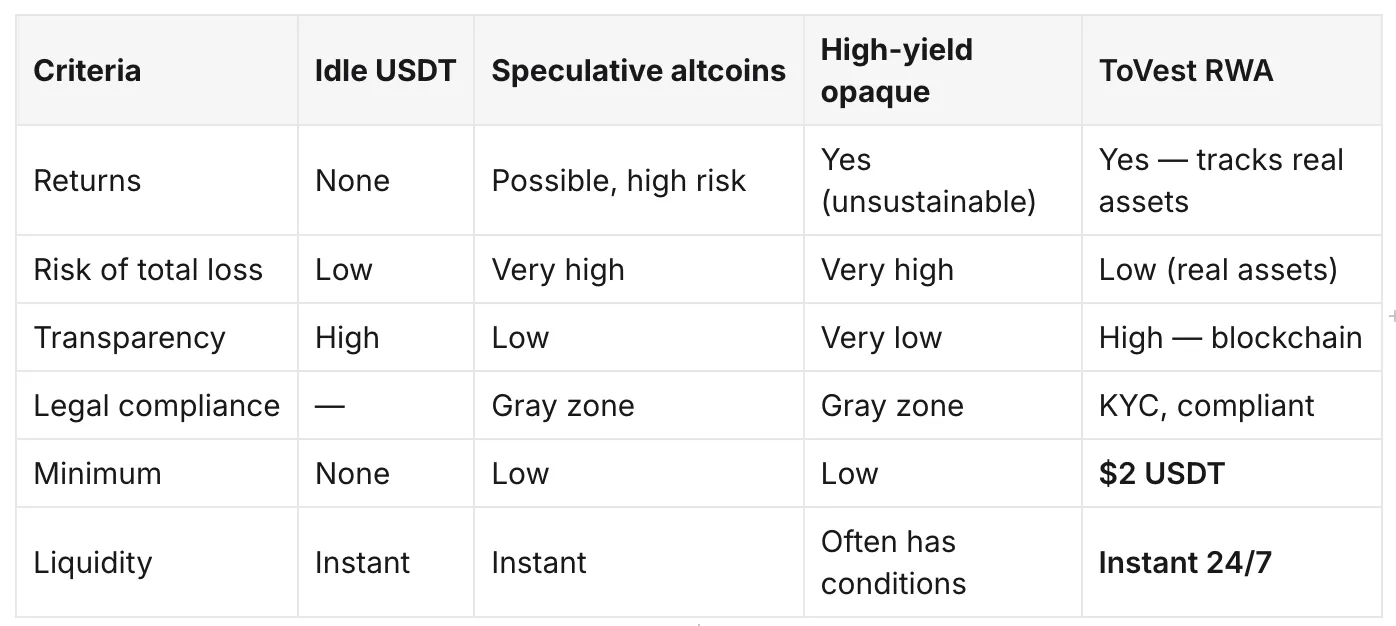Select the High — blockchain cell
1396x626 pixels.
[1230, 338]
